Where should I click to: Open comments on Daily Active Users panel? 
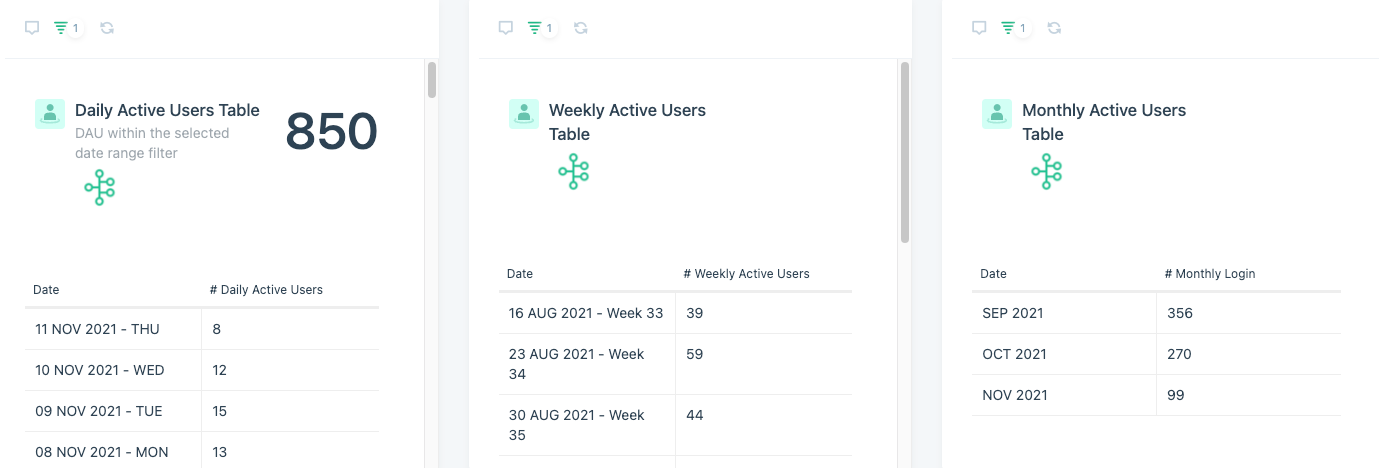point(32,28)
